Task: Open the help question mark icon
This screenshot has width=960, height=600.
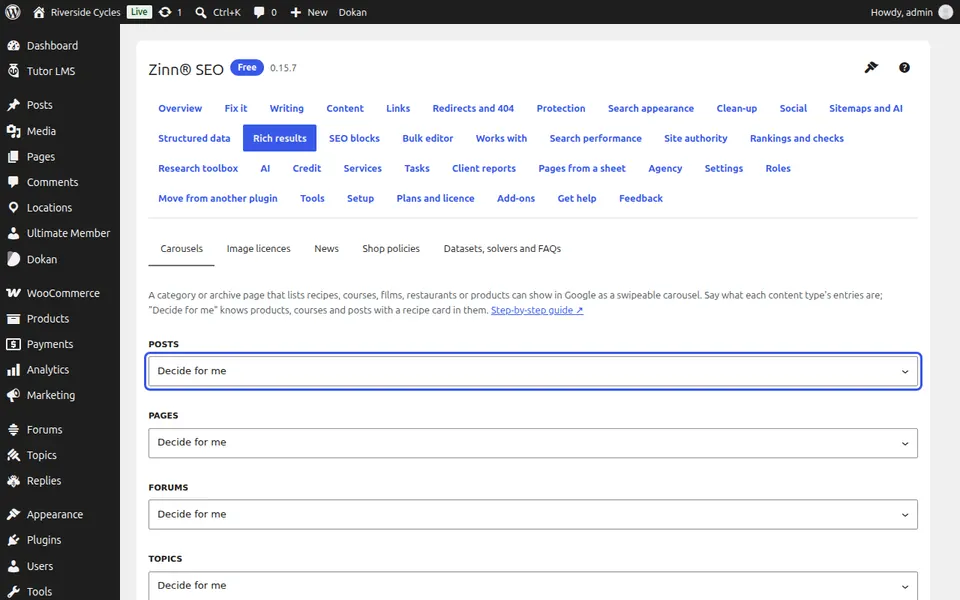Action: [x=904, y=67]
